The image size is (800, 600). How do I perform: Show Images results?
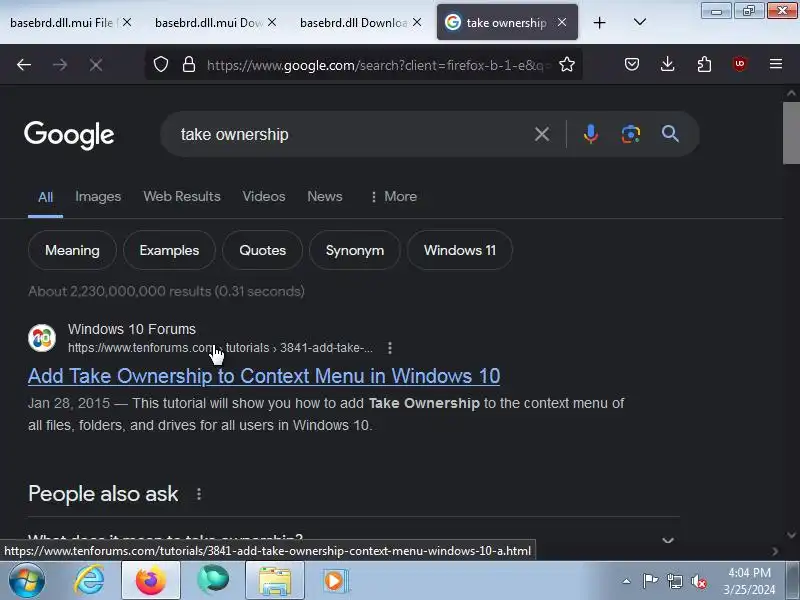[98, 196]
